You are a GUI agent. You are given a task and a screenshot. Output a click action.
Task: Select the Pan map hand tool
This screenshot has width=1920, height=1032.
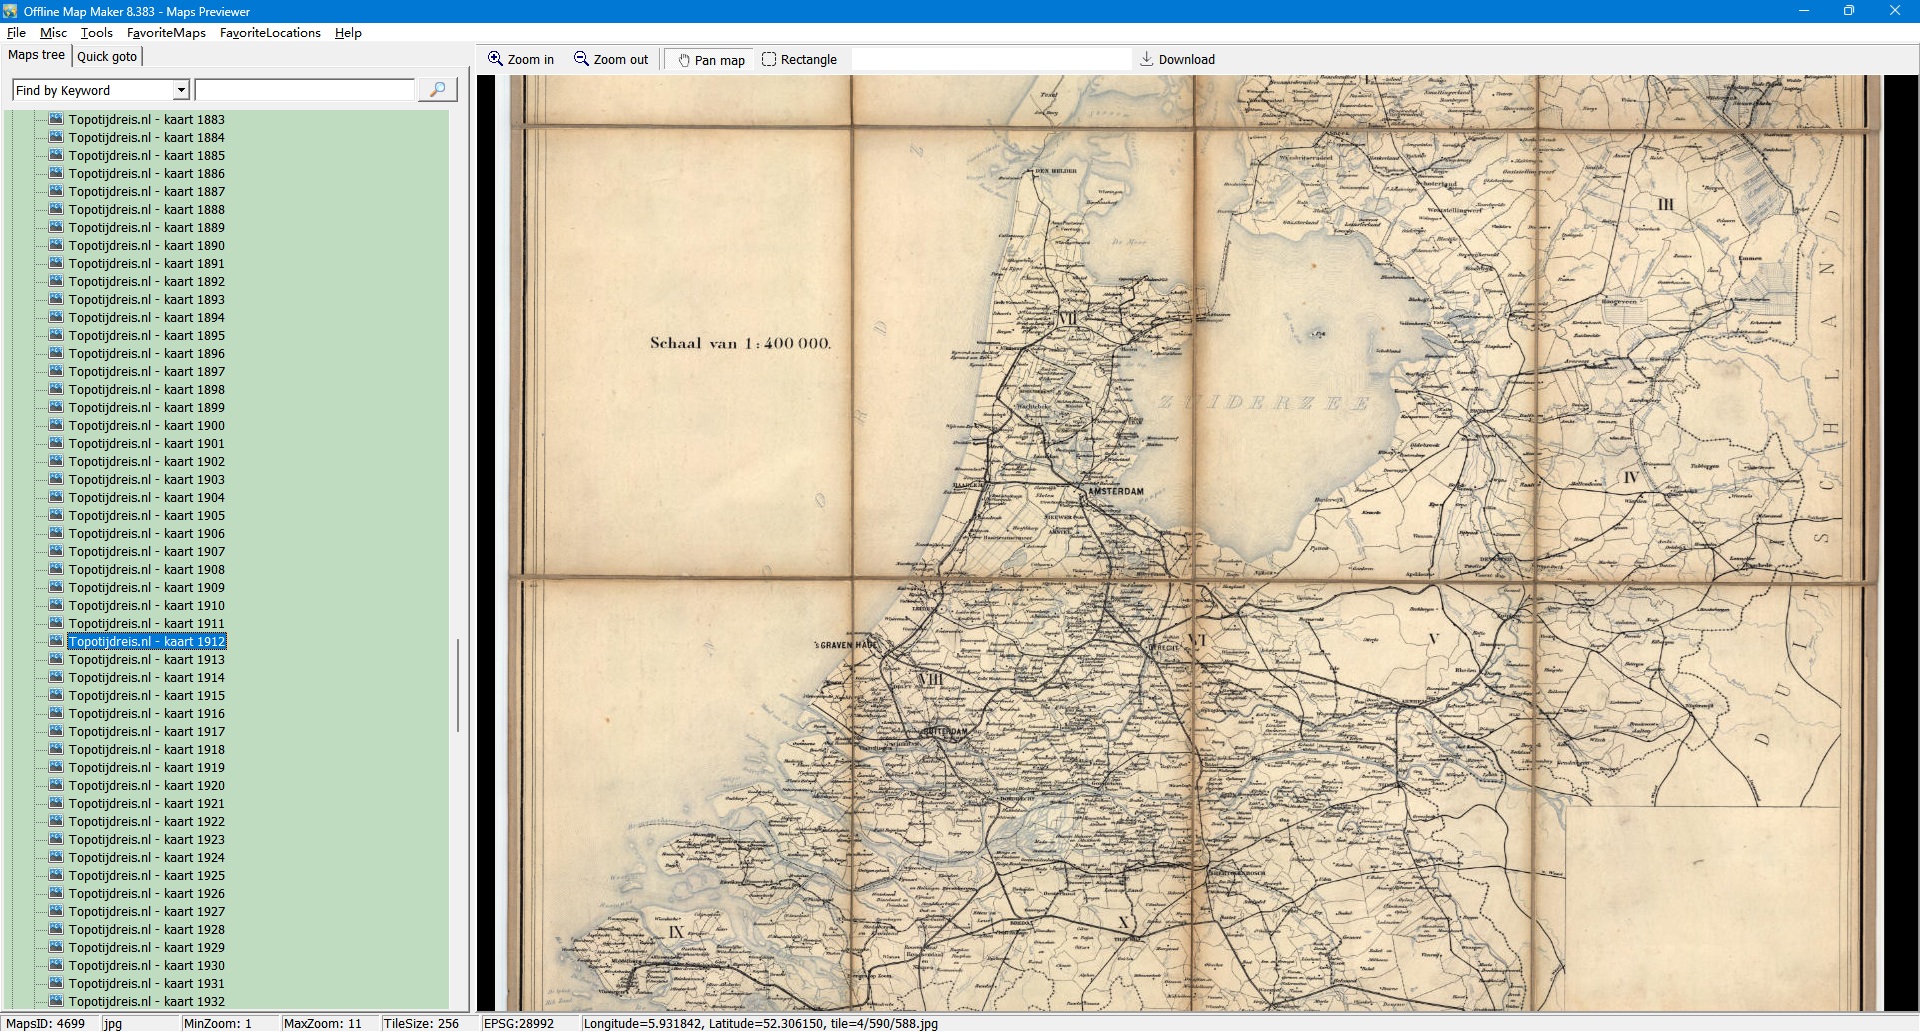(x=711, y=60)
